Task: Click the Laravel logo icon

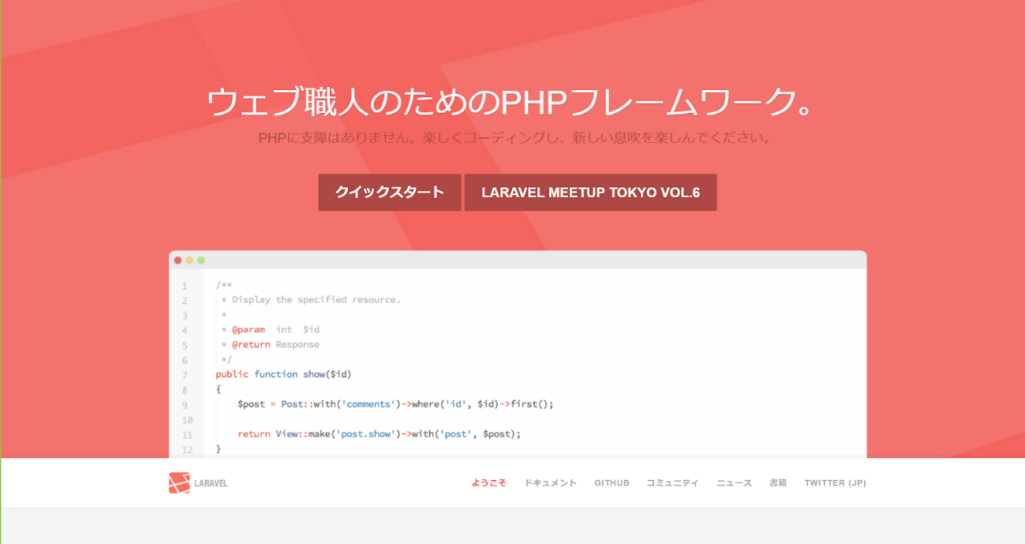Action: 179,483
